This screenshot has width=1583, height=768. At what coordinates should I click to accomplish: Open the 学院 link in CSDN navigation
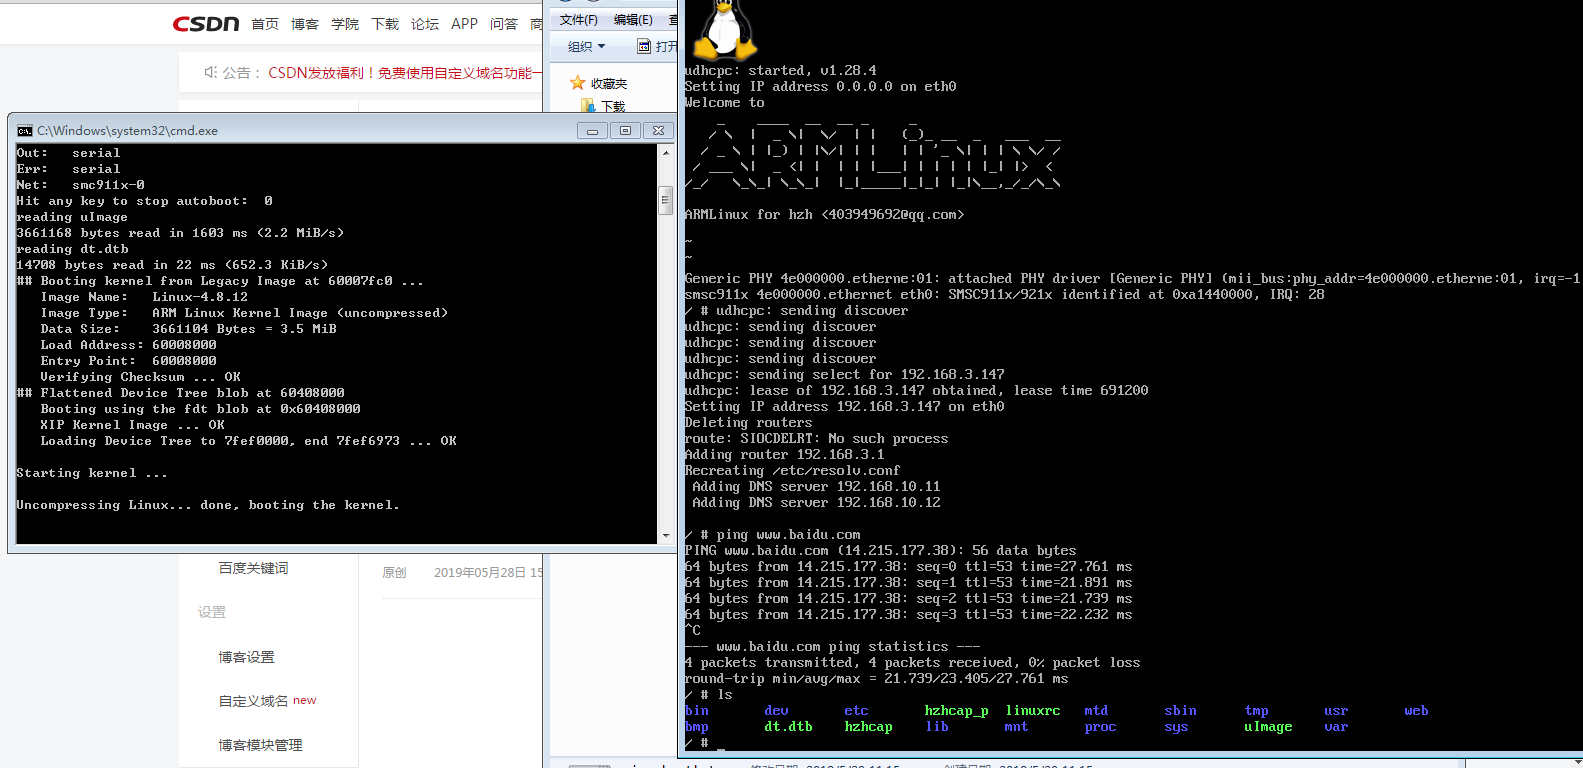point(345,24)
